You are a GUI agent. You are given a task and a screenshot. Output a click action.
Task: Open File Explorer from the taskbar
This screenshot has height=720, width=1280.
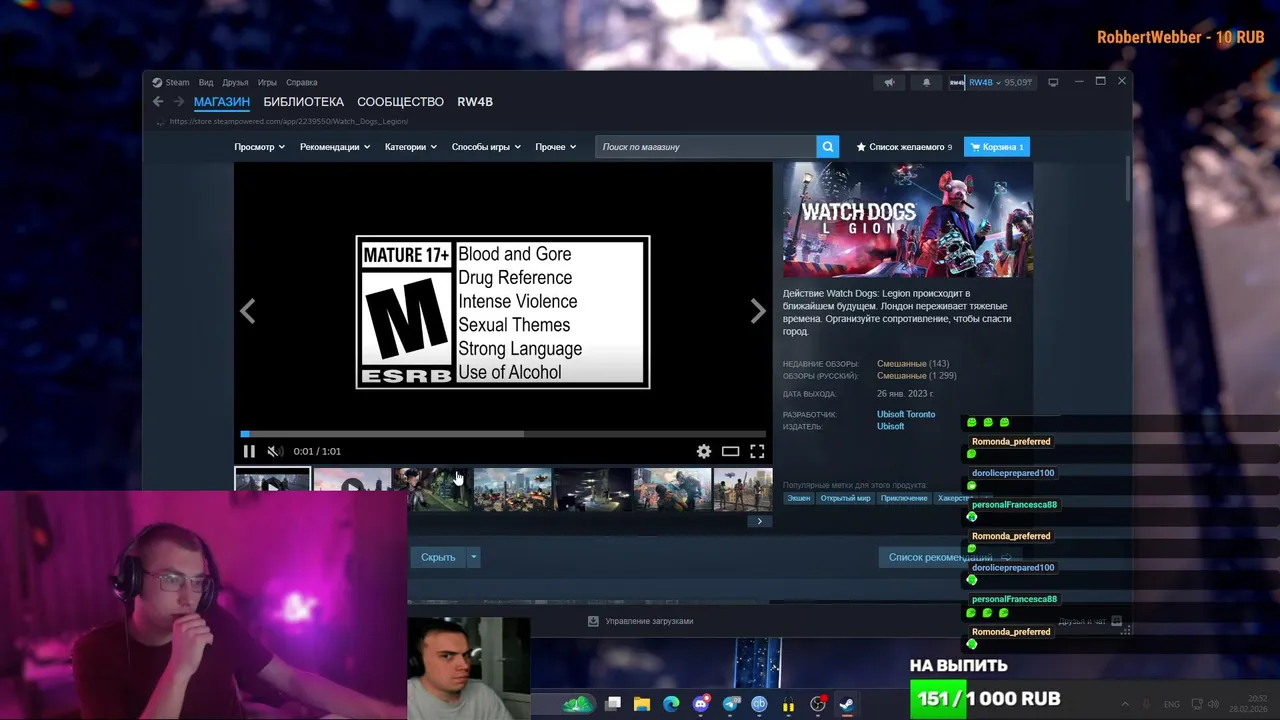(x=642, y=704)
